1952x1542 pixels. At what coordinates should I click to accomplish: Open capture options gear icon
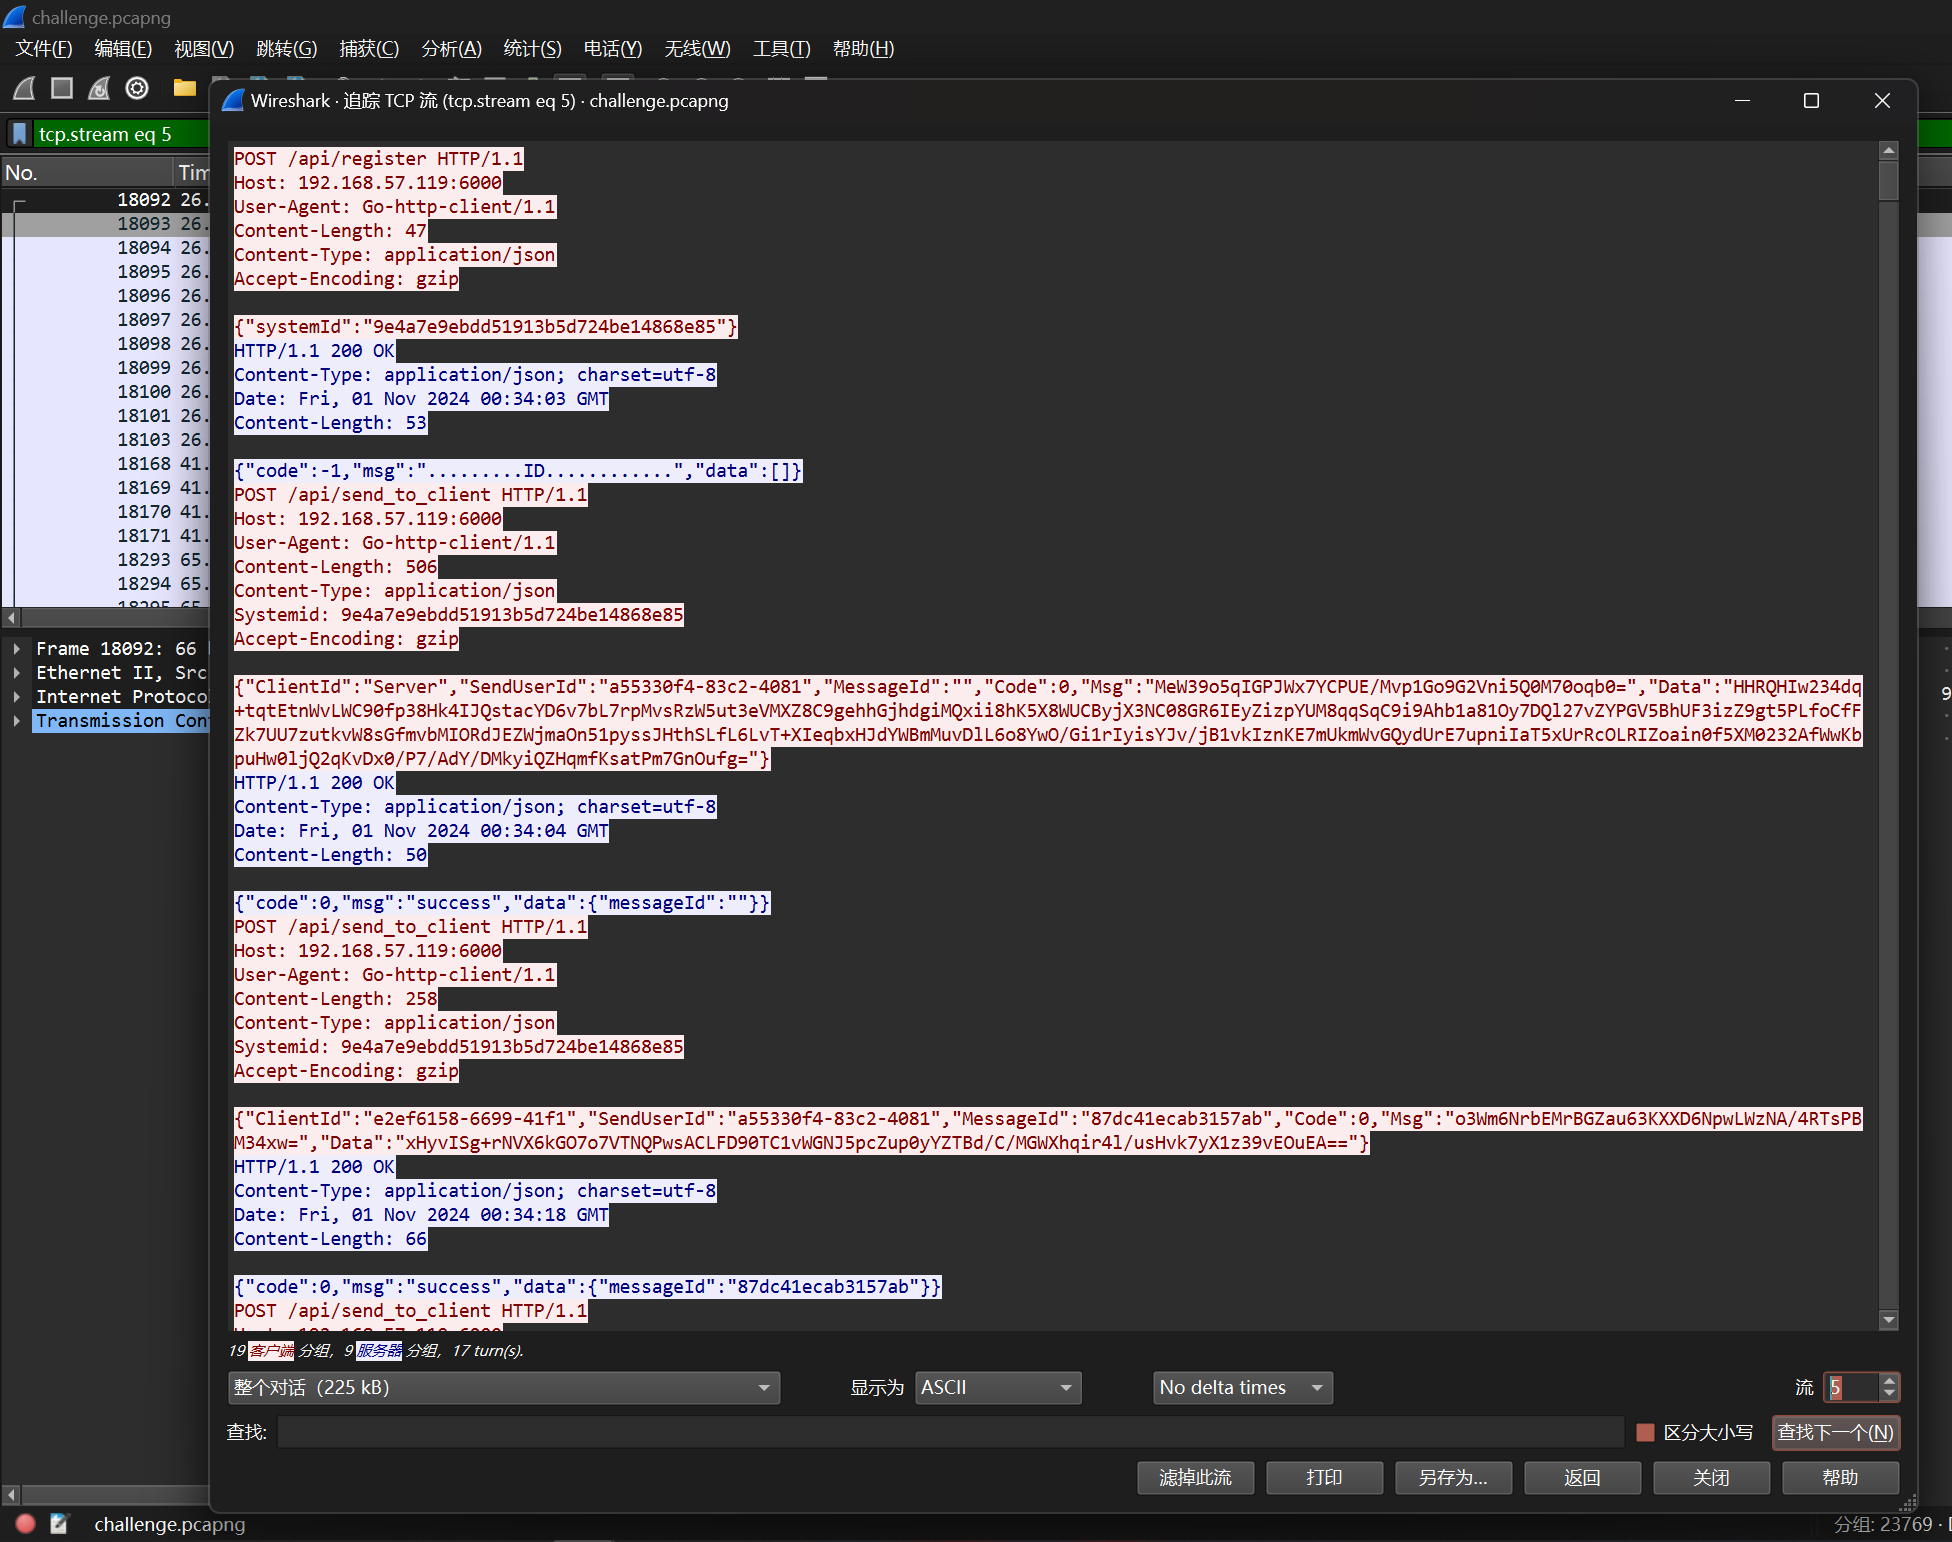pos(137,88)
